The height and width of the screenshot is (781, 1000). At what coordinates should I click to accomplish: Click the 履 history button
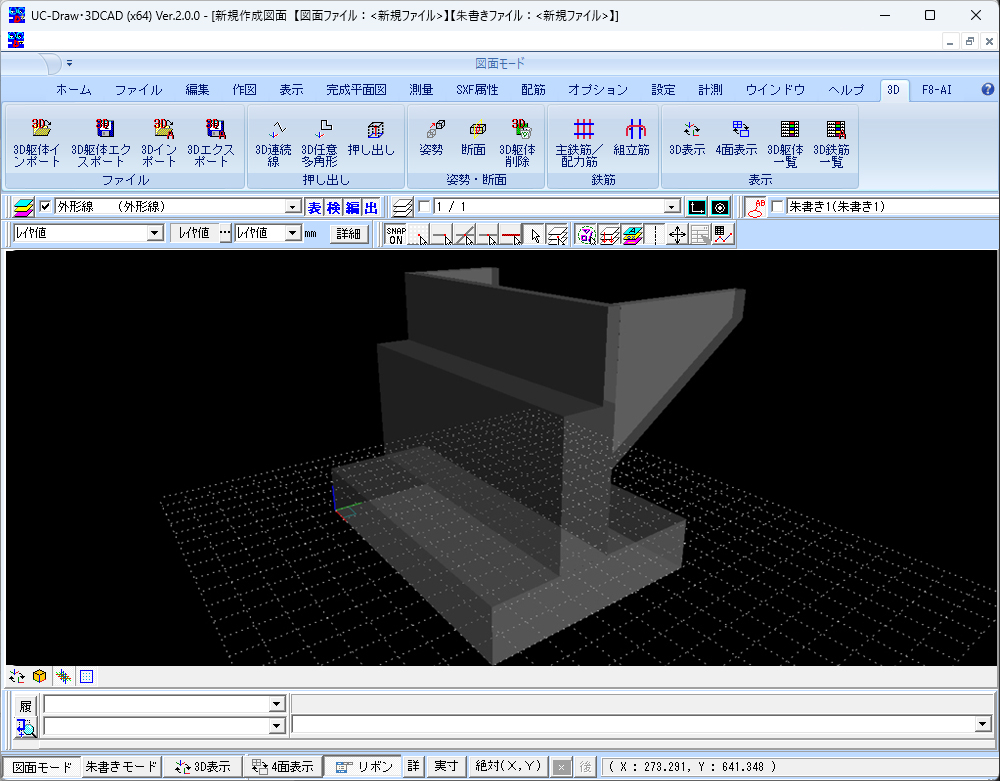point(26,706)
